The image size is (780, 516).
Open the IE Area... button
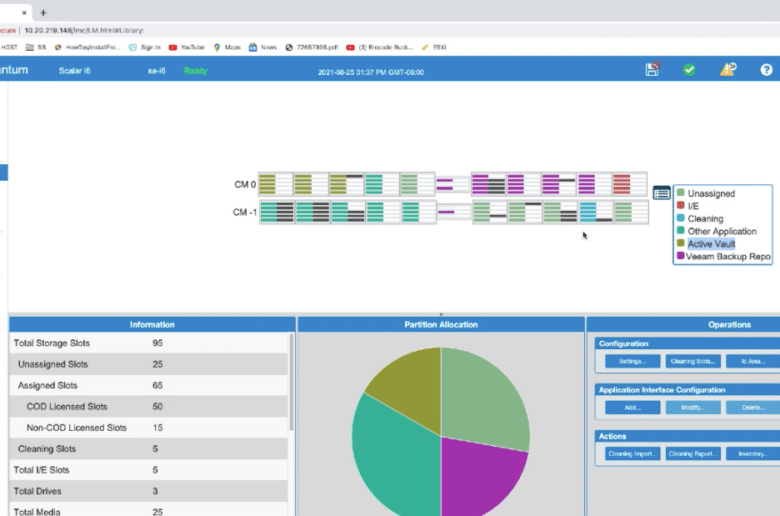753,361
